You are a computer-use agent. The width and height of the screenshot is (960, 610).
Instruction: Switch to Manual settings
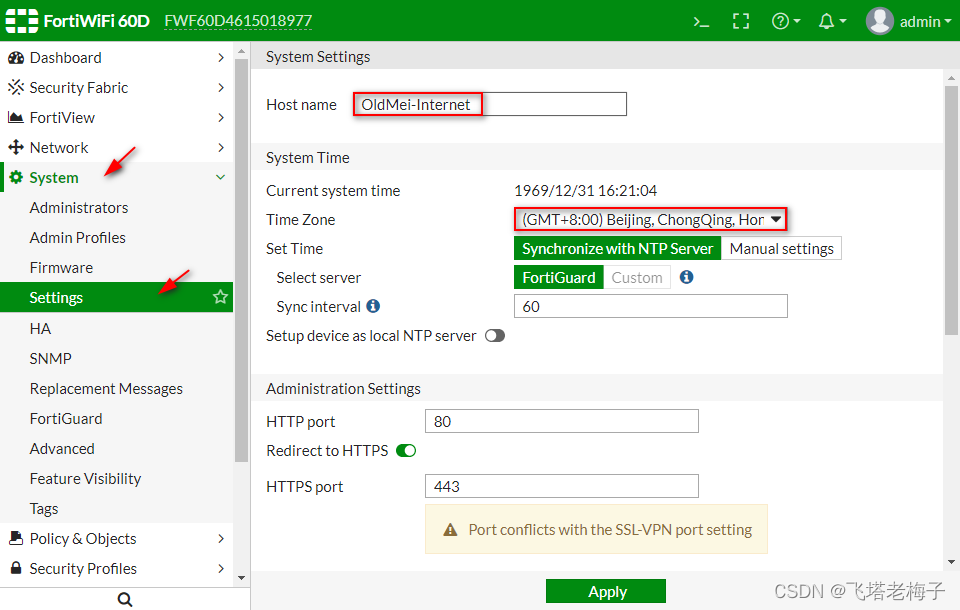click(781, 248)
